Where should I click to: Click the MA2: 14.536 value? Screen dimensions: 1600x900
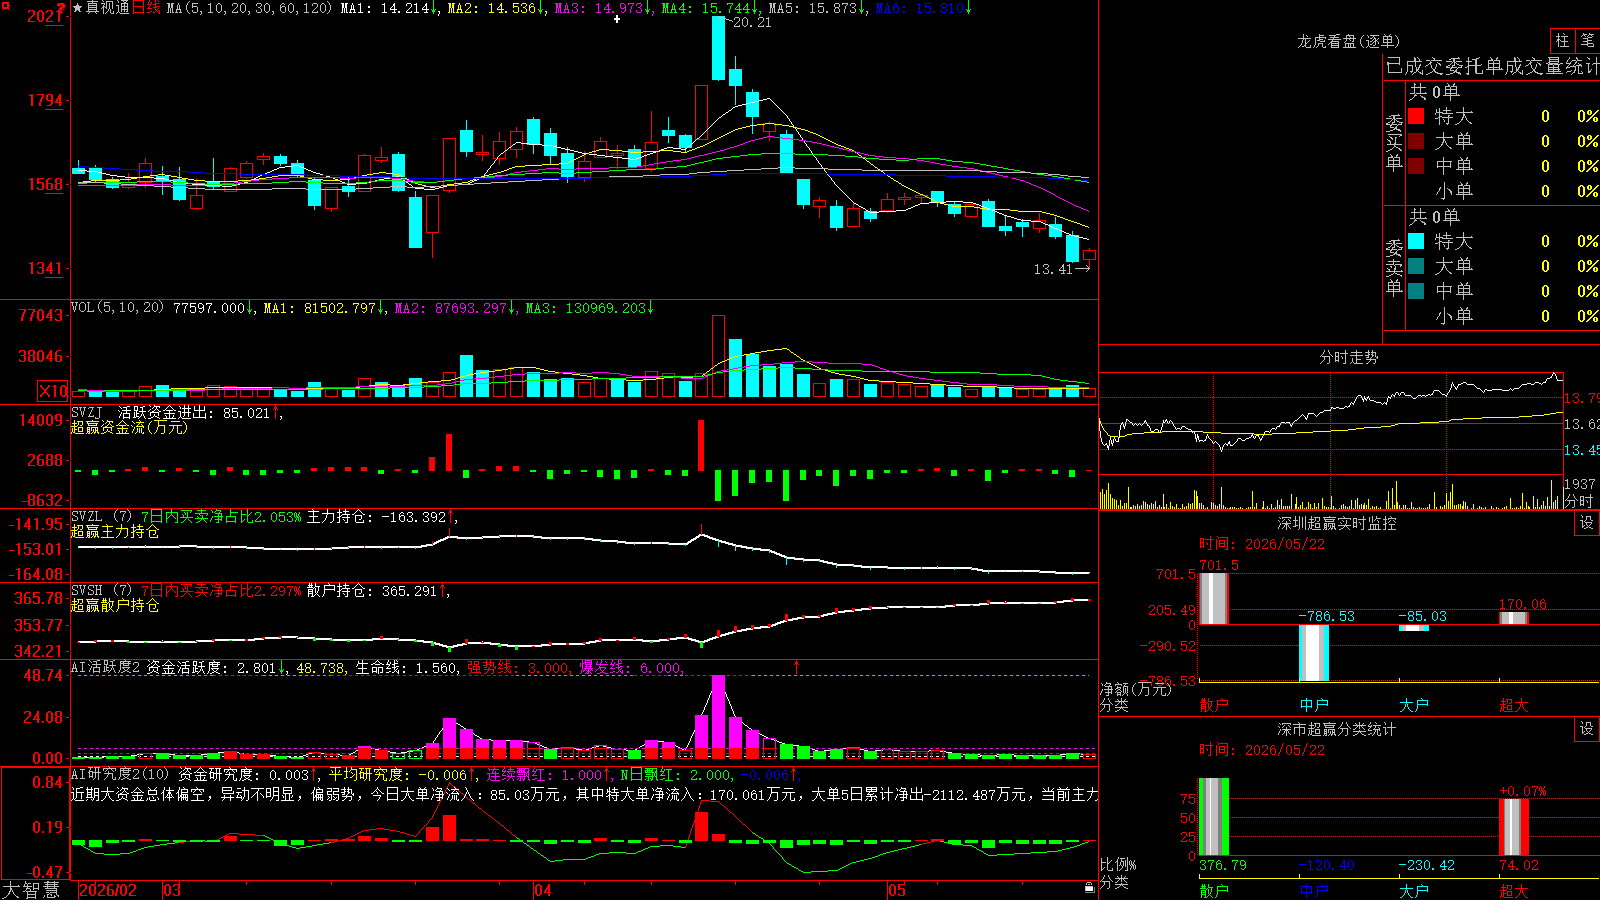495,8
